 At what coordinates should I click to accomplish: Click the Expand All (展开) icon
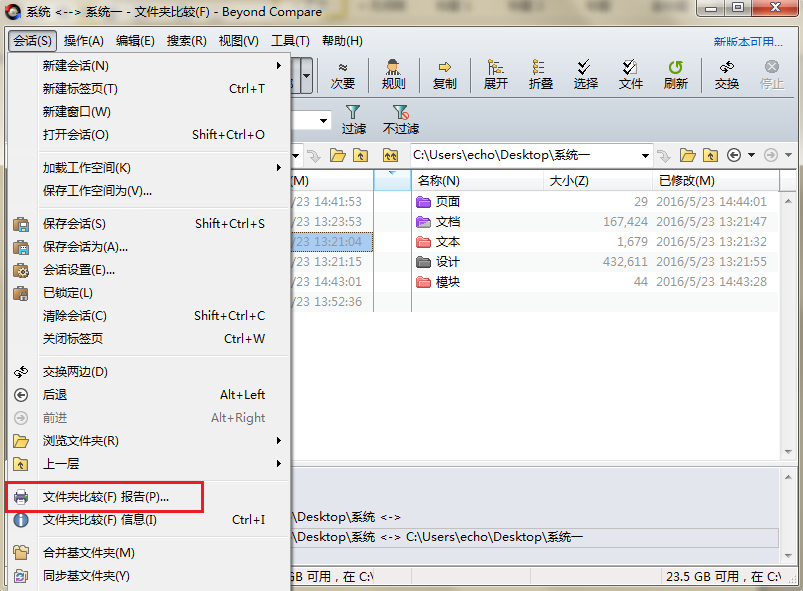tap(495, 75)
